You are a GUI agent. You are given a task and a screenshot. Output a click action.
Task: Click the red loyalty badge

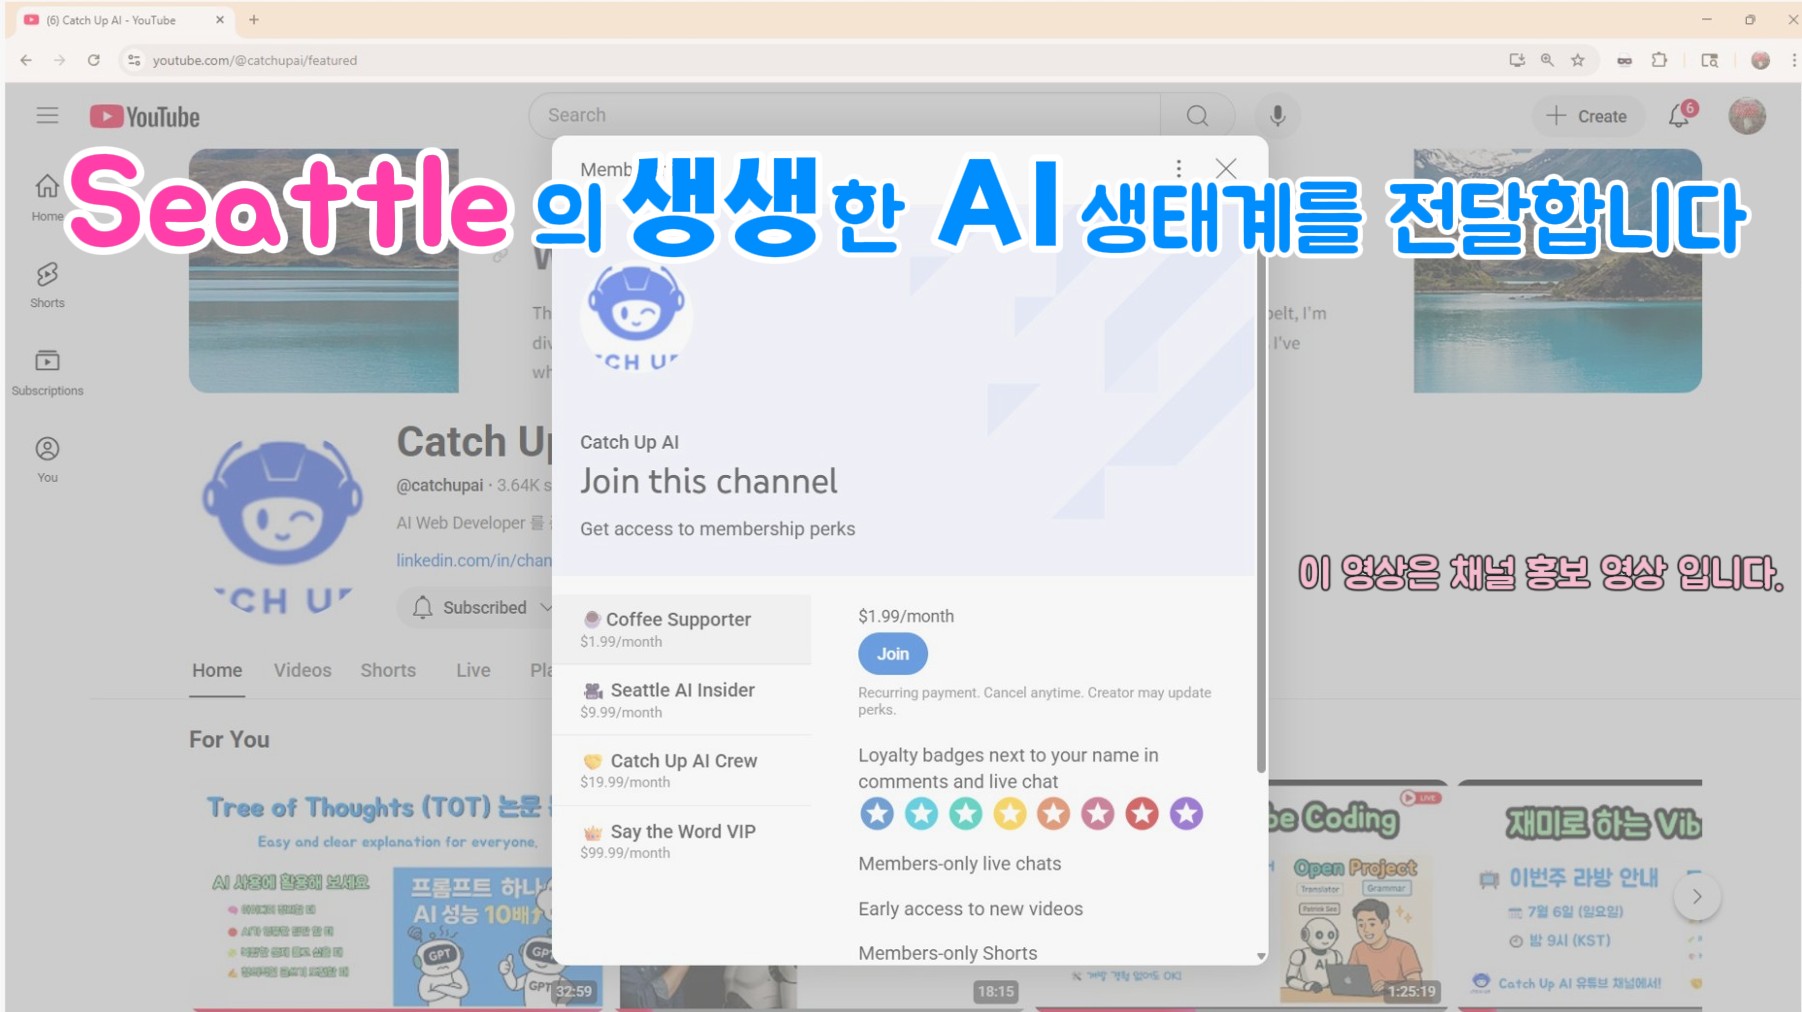1142,814
